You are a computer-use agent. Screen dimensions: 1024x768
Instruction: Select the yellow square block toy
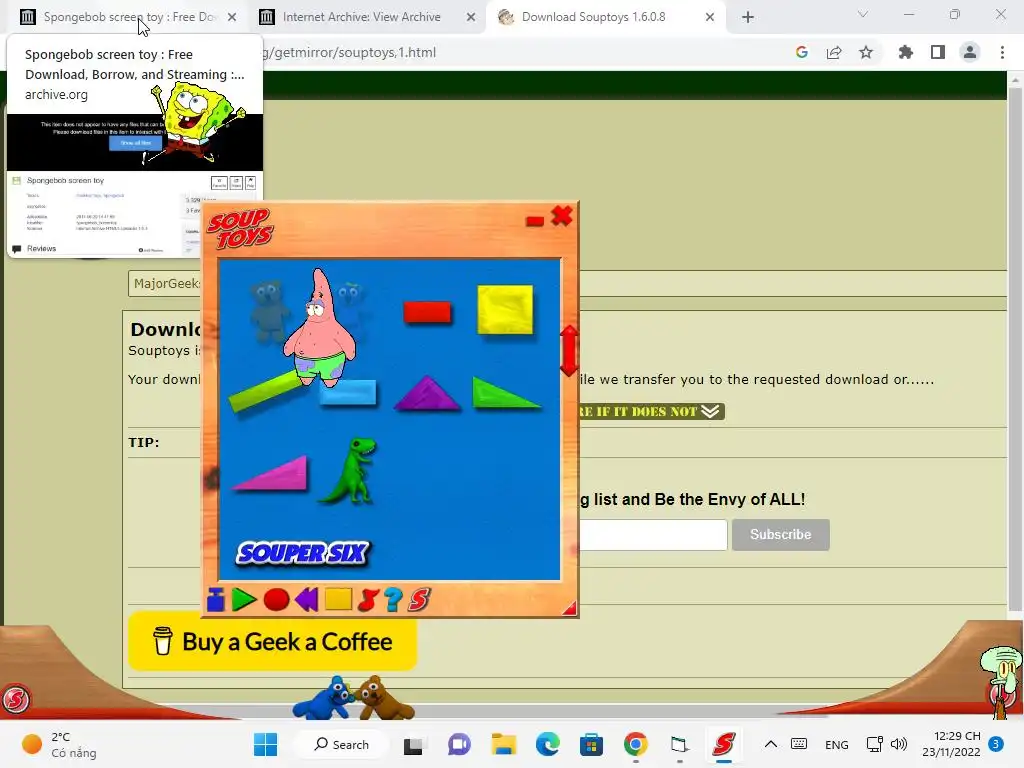[505, 310]
